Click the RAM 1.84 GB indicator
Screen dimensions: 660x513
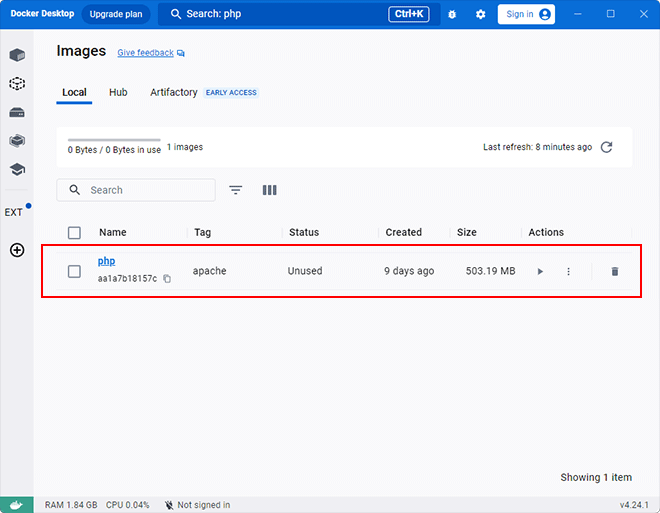click(71, 505)
